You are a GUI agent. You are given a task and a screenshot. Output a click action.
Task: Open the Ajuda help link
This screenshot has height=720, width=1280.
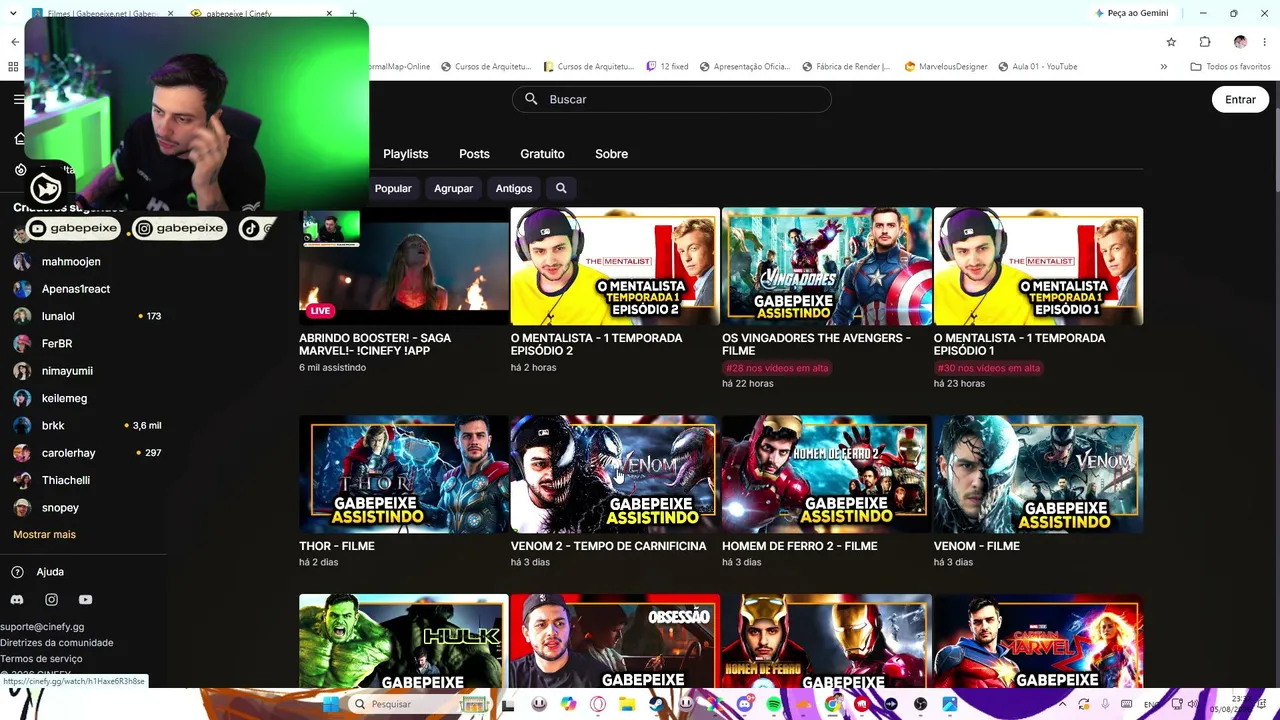pyautogui.click(x=50, y=572)
